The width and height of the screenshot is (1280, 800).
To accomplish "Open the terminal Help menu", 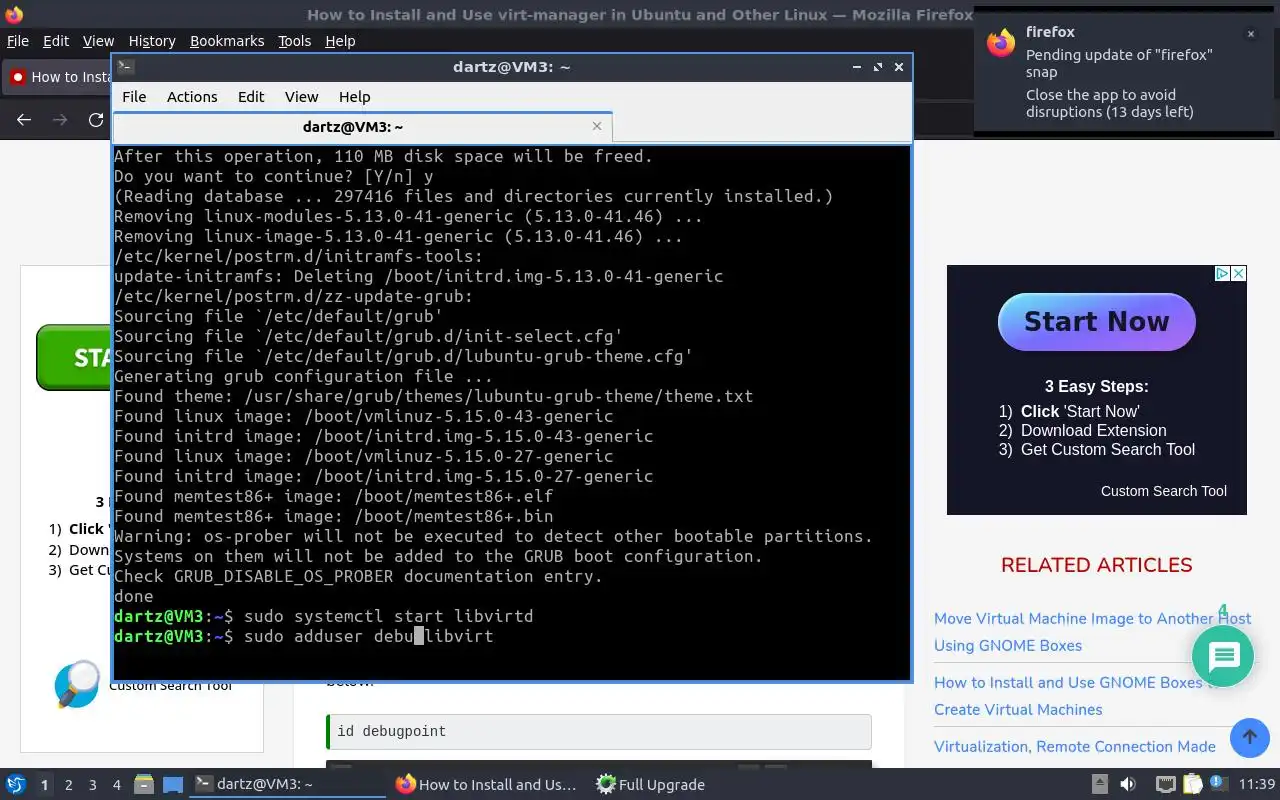I will [354, 97].
